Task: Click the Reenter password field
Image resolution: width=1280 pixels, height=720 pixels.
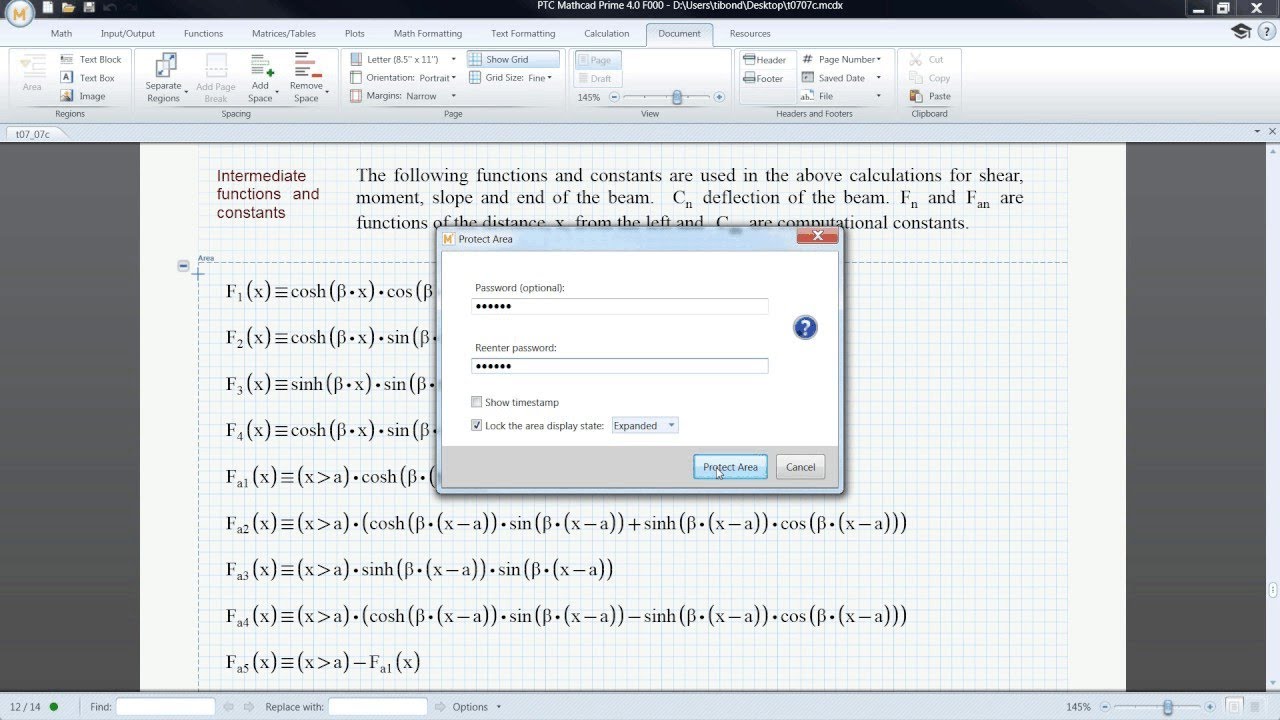Action: coord(620,366)
